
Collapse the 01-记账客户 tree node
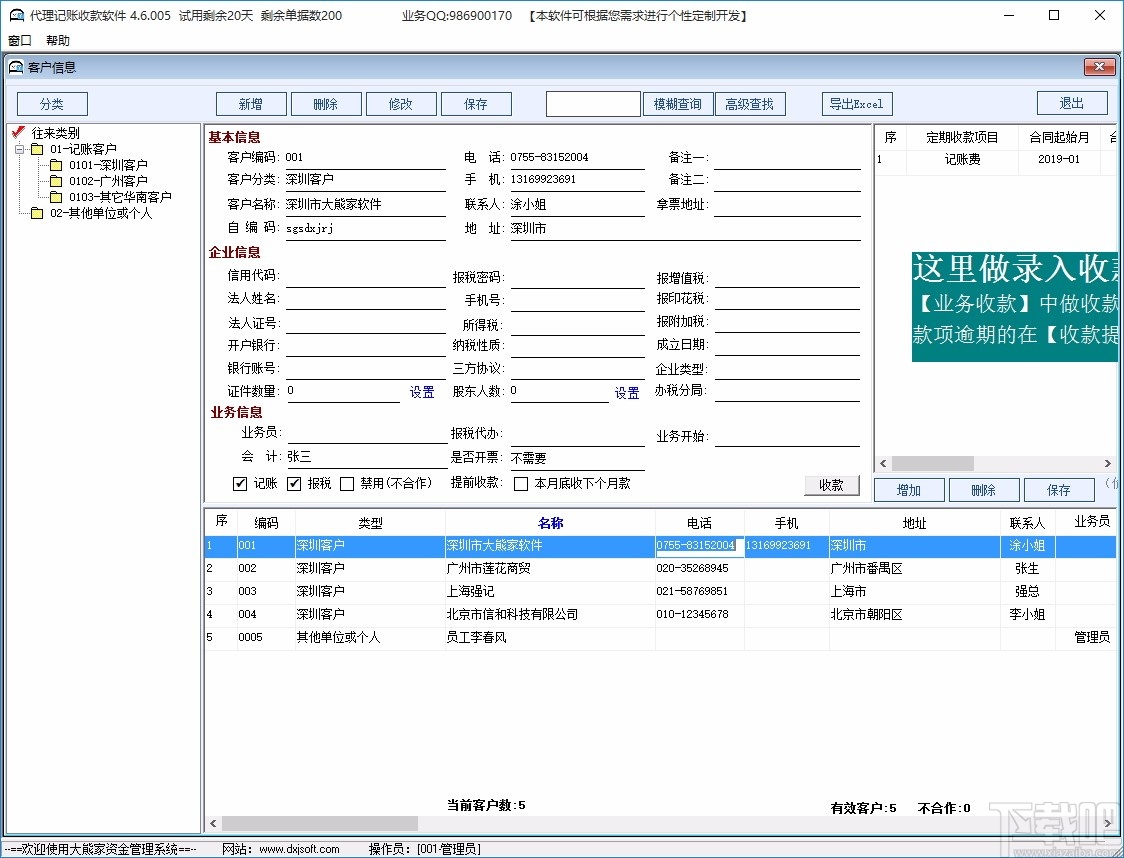(x=20, y=148)
